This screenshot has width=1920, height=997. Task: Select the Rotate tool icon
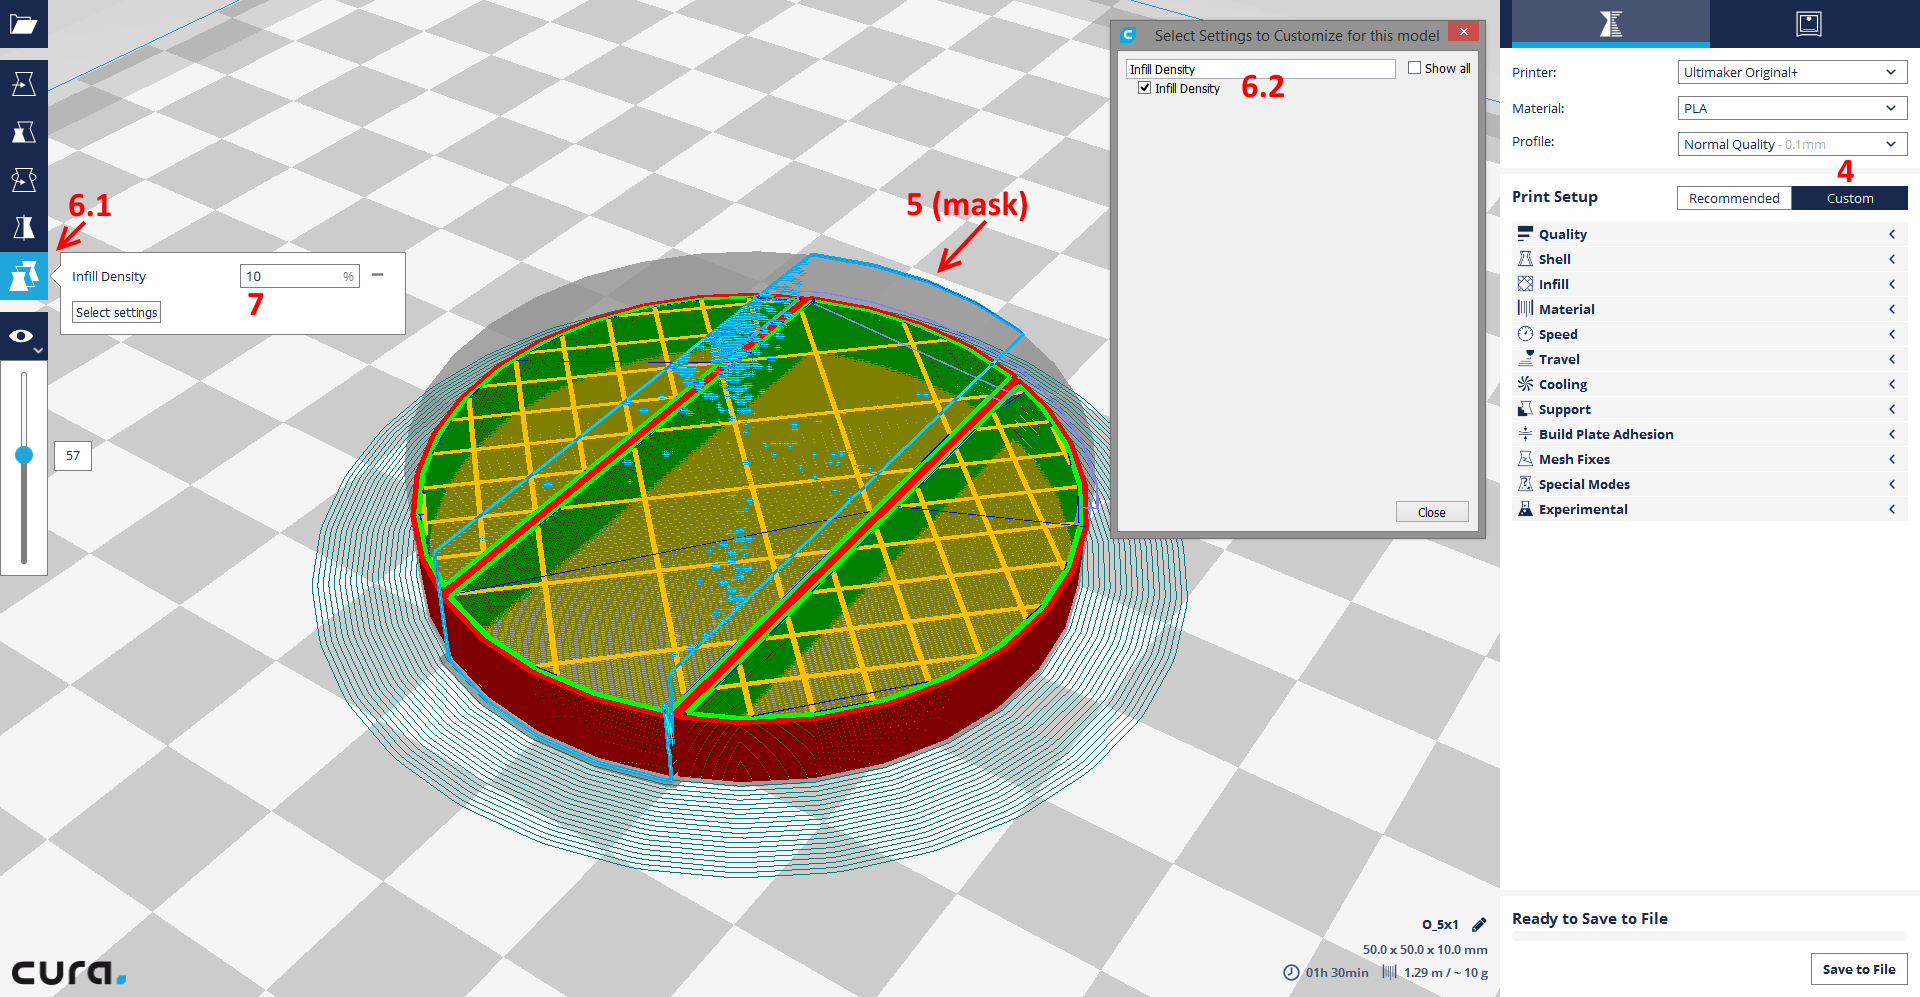(x=23, y=180)
